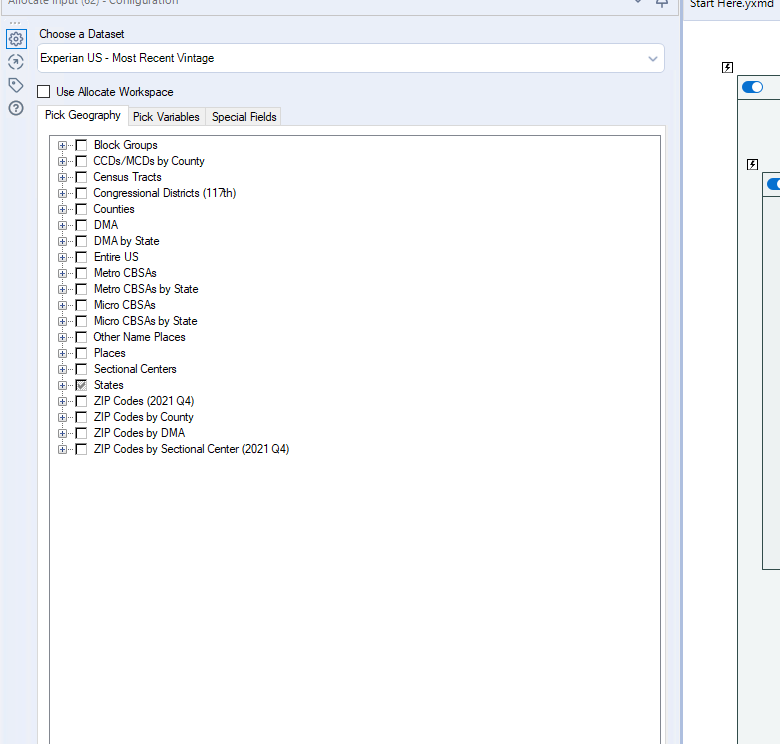Switch to the Pick Geography tab
The width and height of the screenshot is (780, 744).
83,115
